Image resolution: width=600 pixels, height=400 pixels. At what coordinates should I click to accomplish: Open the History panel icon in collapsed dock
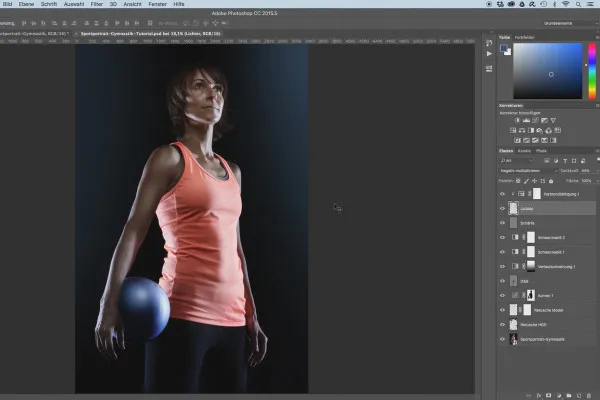(x=489, y=42)
